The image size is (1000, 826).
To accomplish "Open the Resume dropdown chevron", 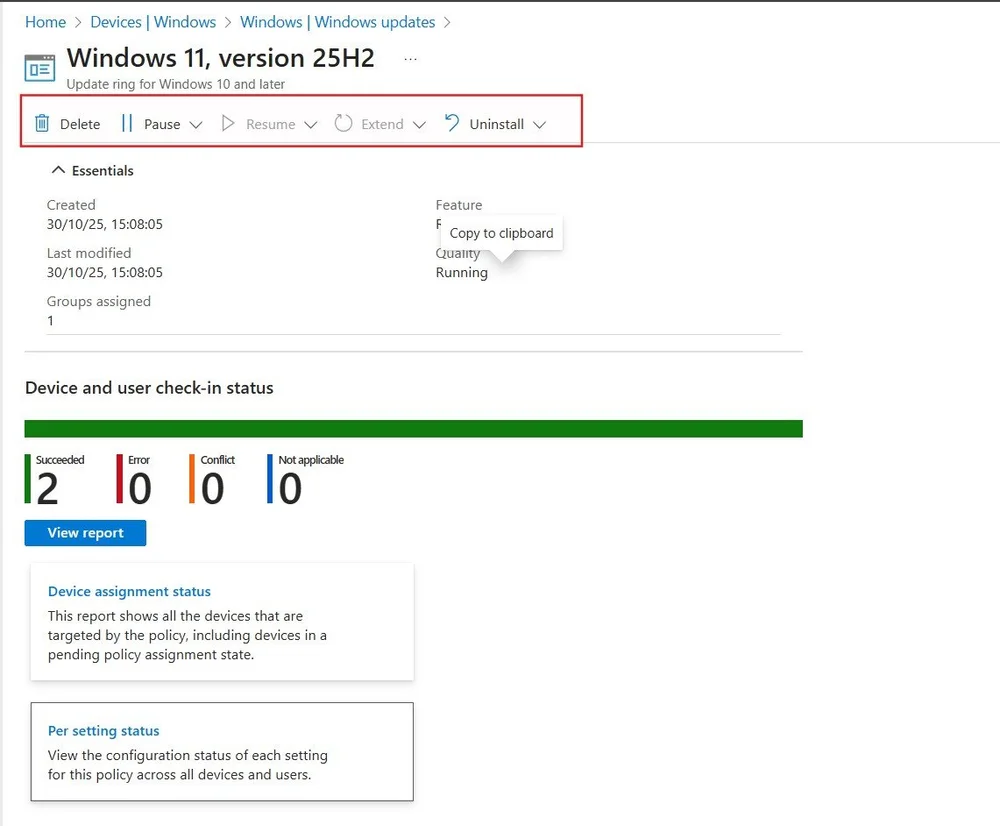I will click(x=311, y=124).
